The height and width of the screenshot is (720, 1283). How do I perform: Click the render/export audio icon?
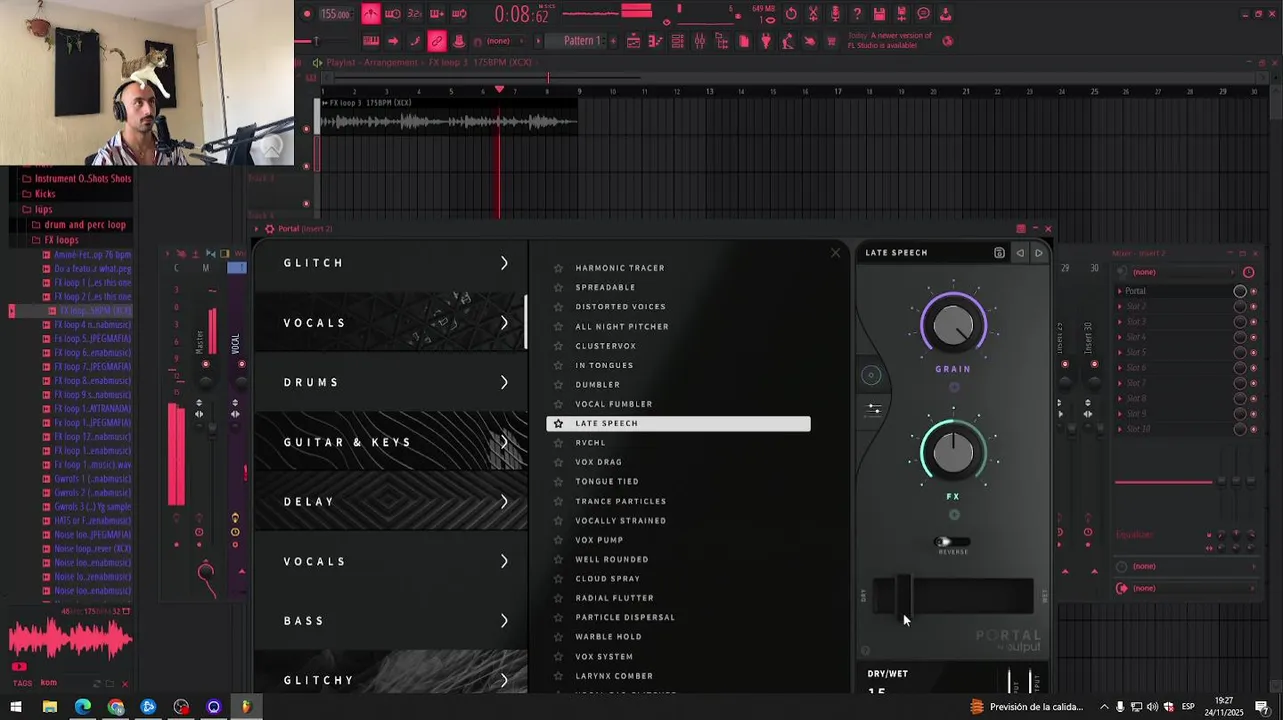point(901,14)
